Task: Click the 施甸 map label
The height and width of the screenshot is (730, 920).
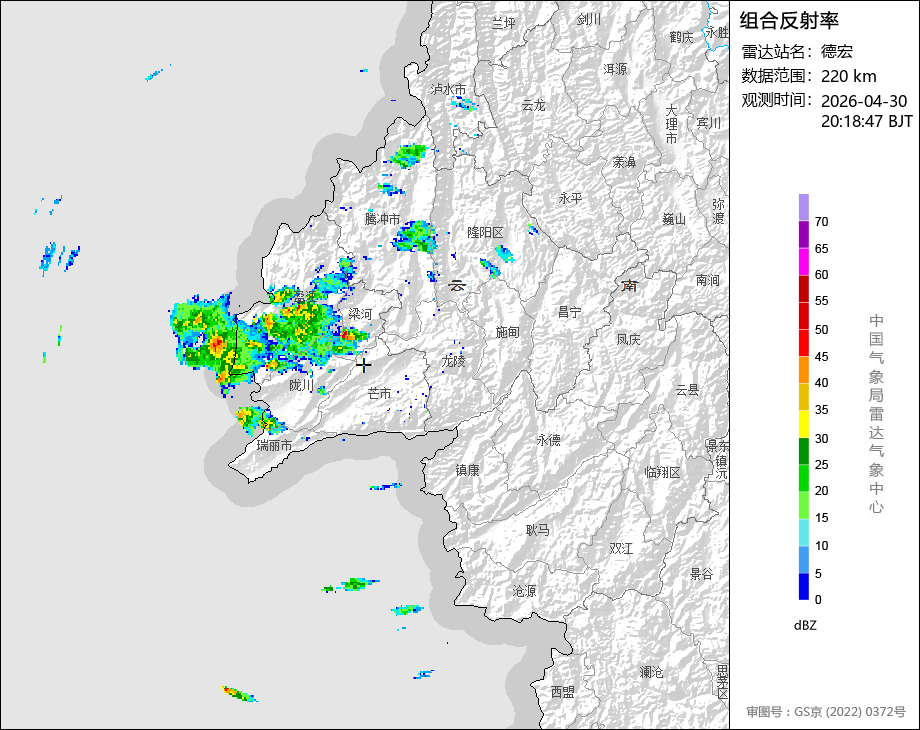Action: point(508,332)
